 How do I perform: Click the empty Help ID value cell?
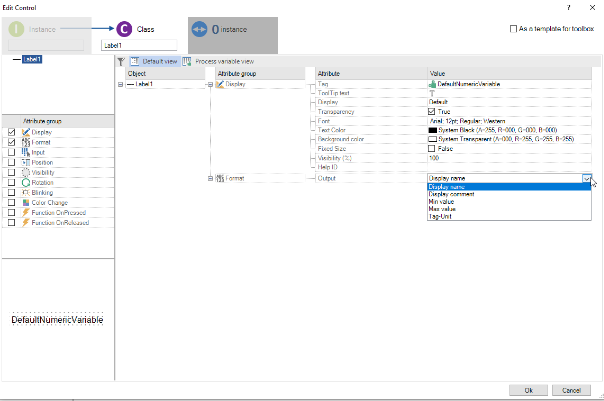click(509, 167)
